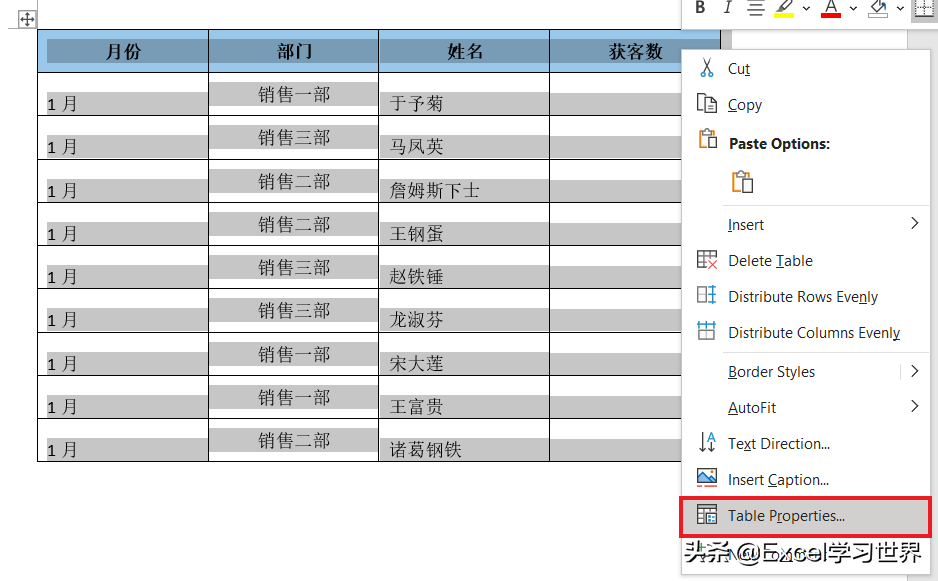Viewport: 938px width, 581px height.
Task: Click the Delete Table icon
Action: pos(706,260)
